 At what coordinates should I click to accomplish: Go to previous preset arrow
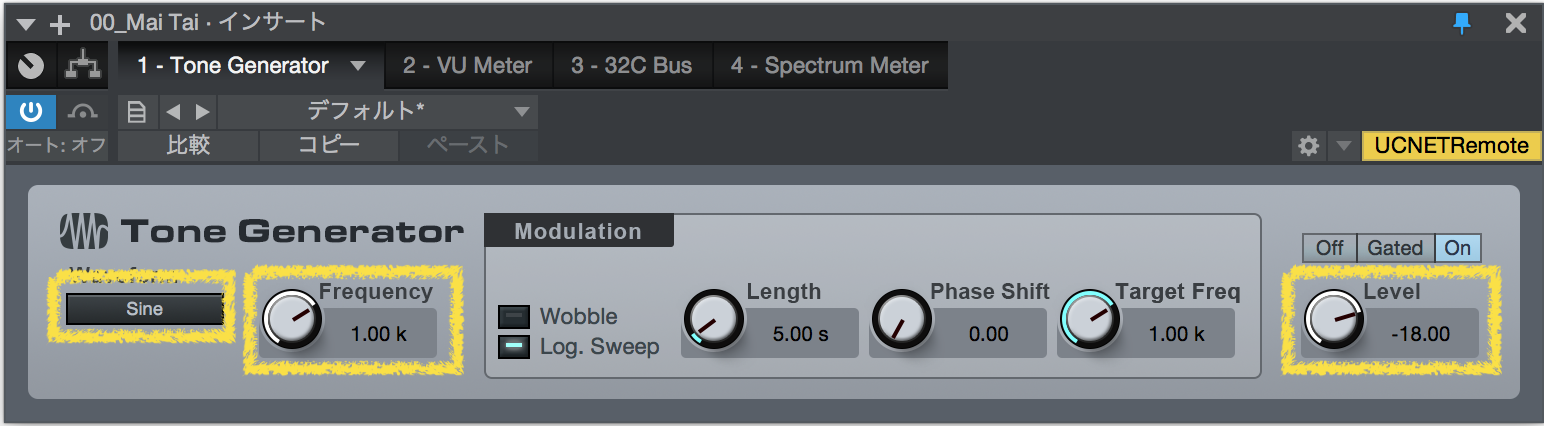[x=172, y=111]
